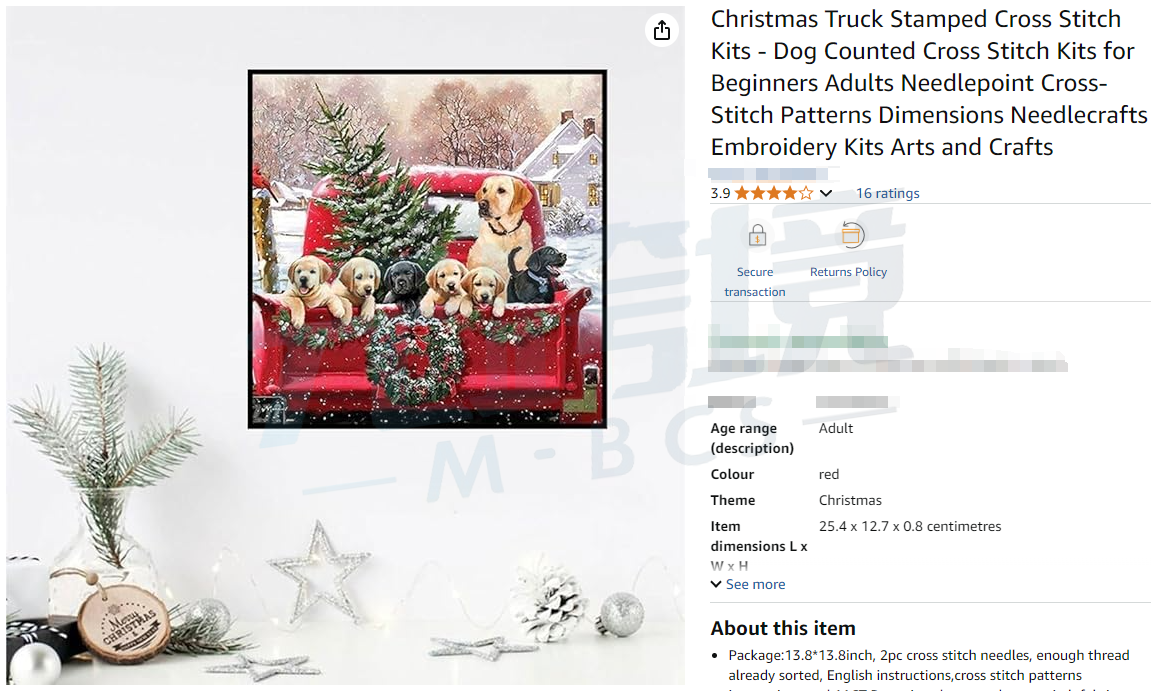The height and width of the screenshot is (691, 1159).
Task: Click the chevron left of See more
Action: point(716,585)
